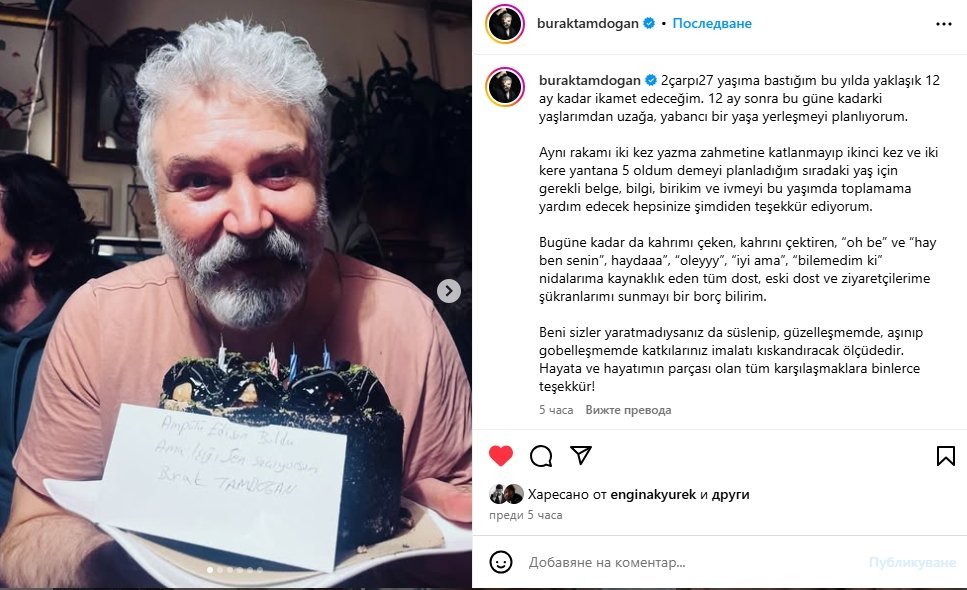Viewport: 967px width, 590px height.
Task: Save the post with the bookmark icon
Action: click(945, 456)
